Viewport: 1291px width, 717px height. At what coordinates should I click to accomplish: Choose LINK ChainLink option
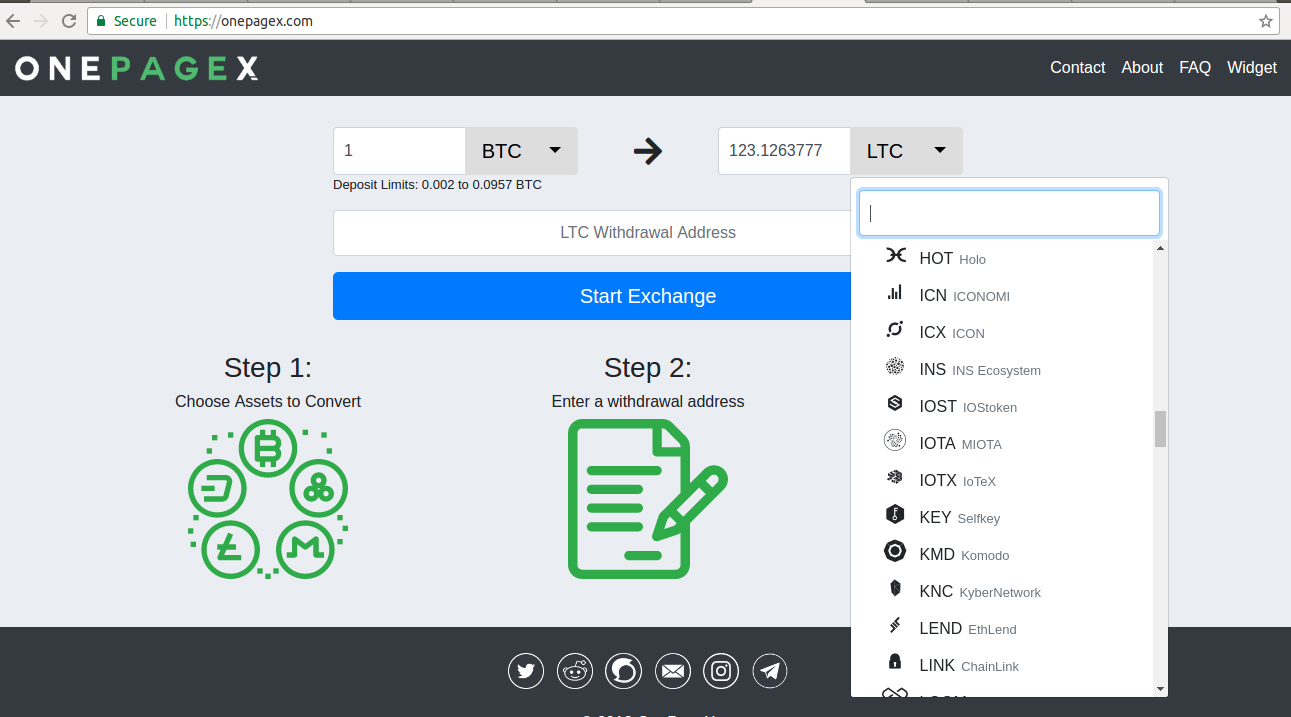[x=1003, y=665]
